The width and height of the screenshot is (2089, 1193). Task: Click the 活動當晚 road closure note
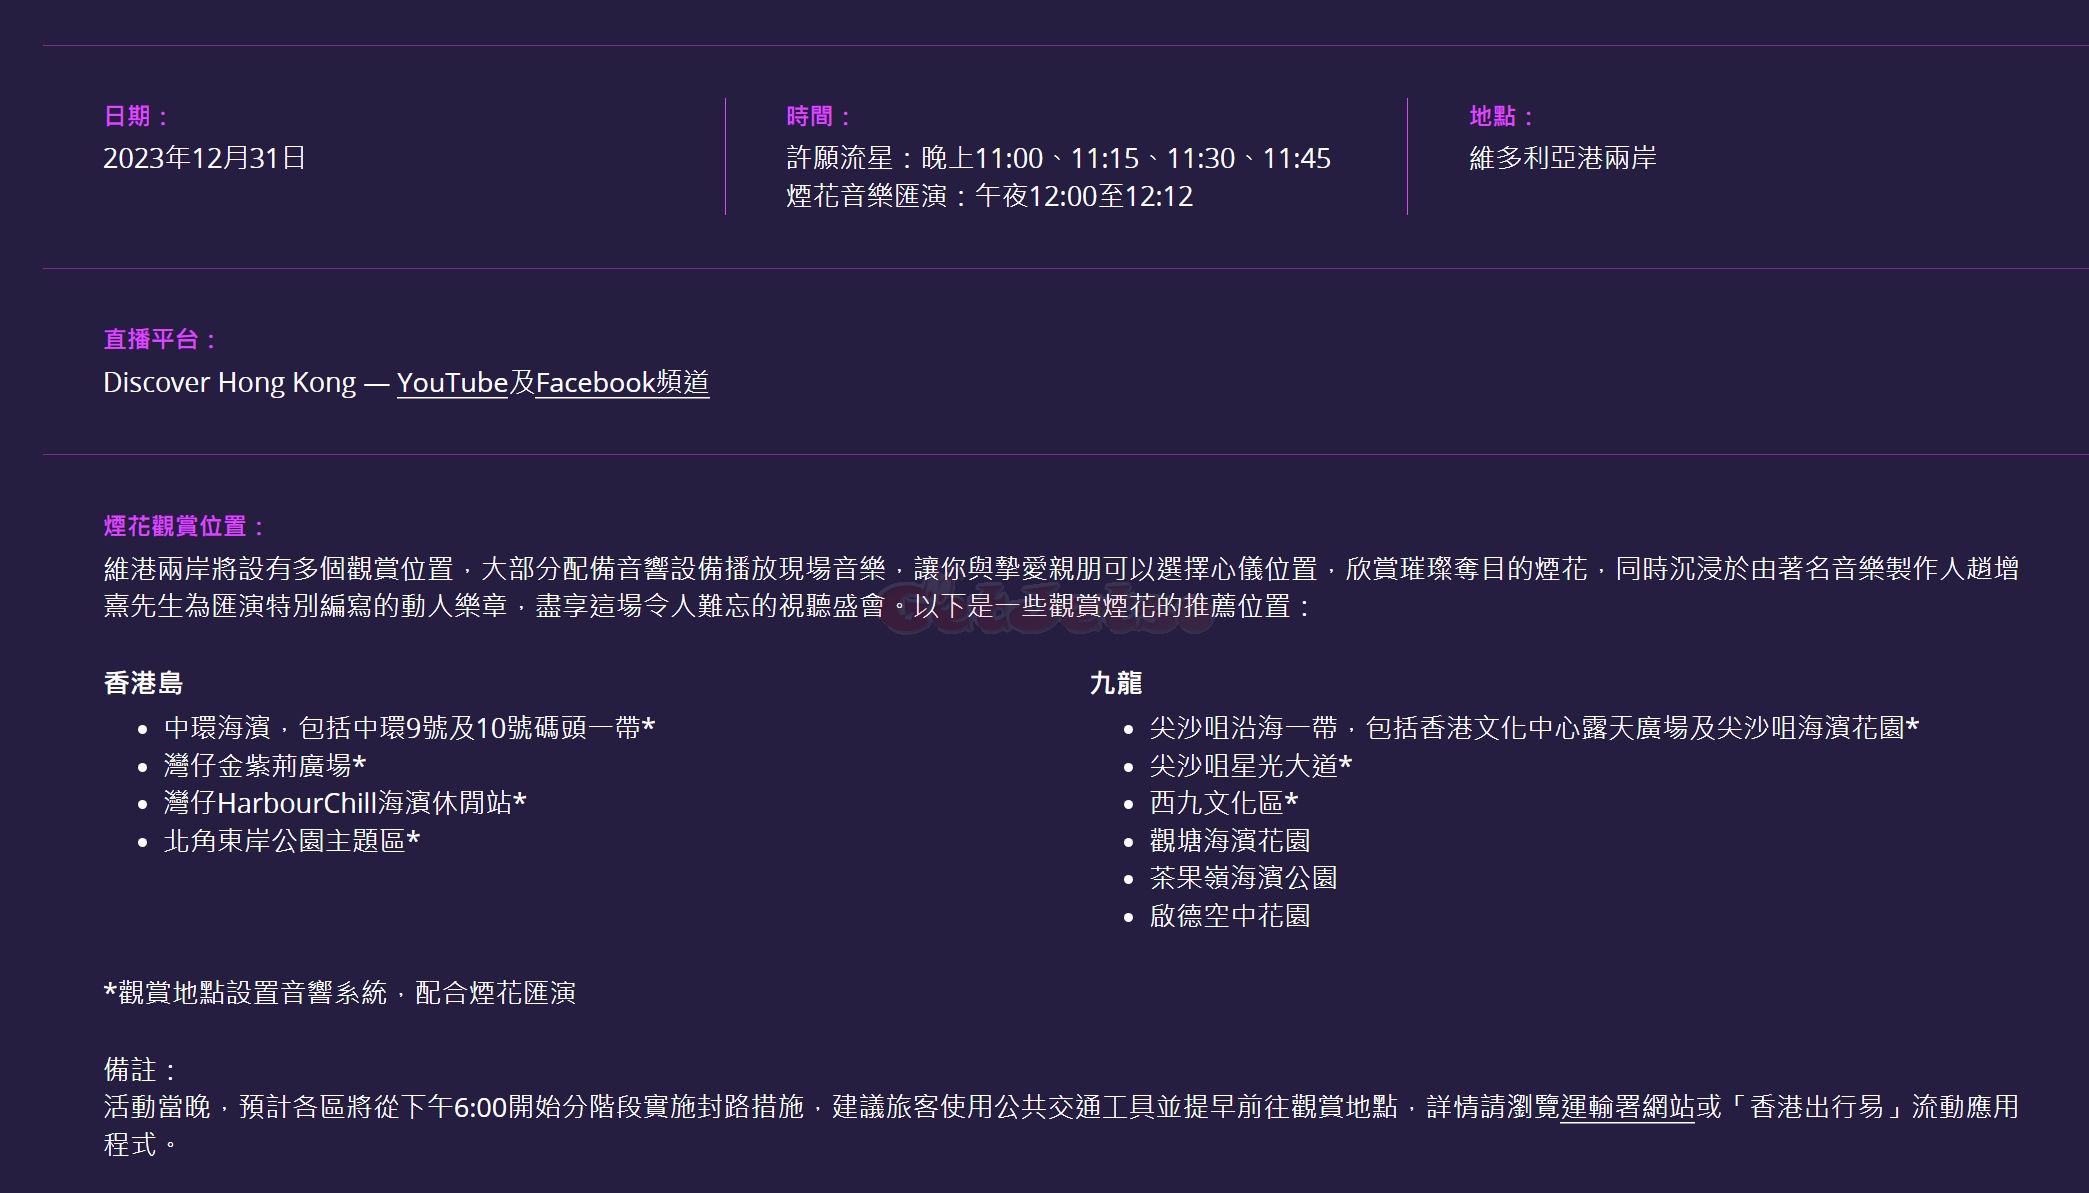[x=1061, y=1126]
